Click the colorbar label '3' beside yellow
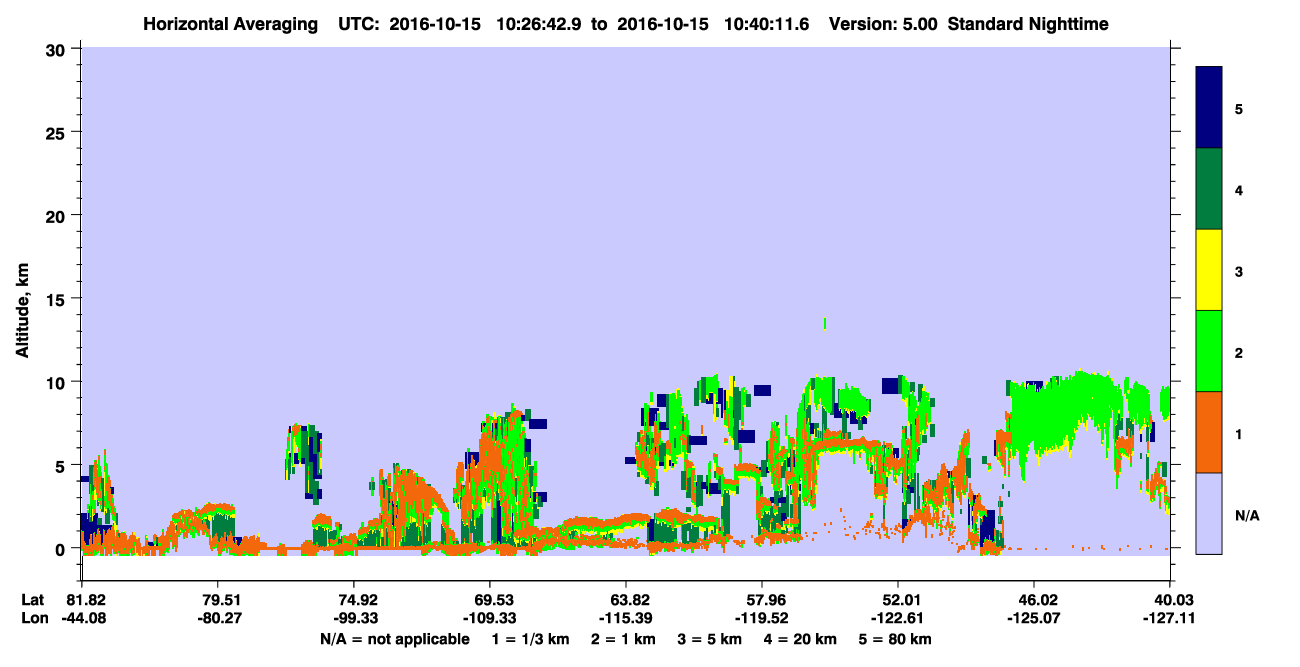 tap(1239, 271)
